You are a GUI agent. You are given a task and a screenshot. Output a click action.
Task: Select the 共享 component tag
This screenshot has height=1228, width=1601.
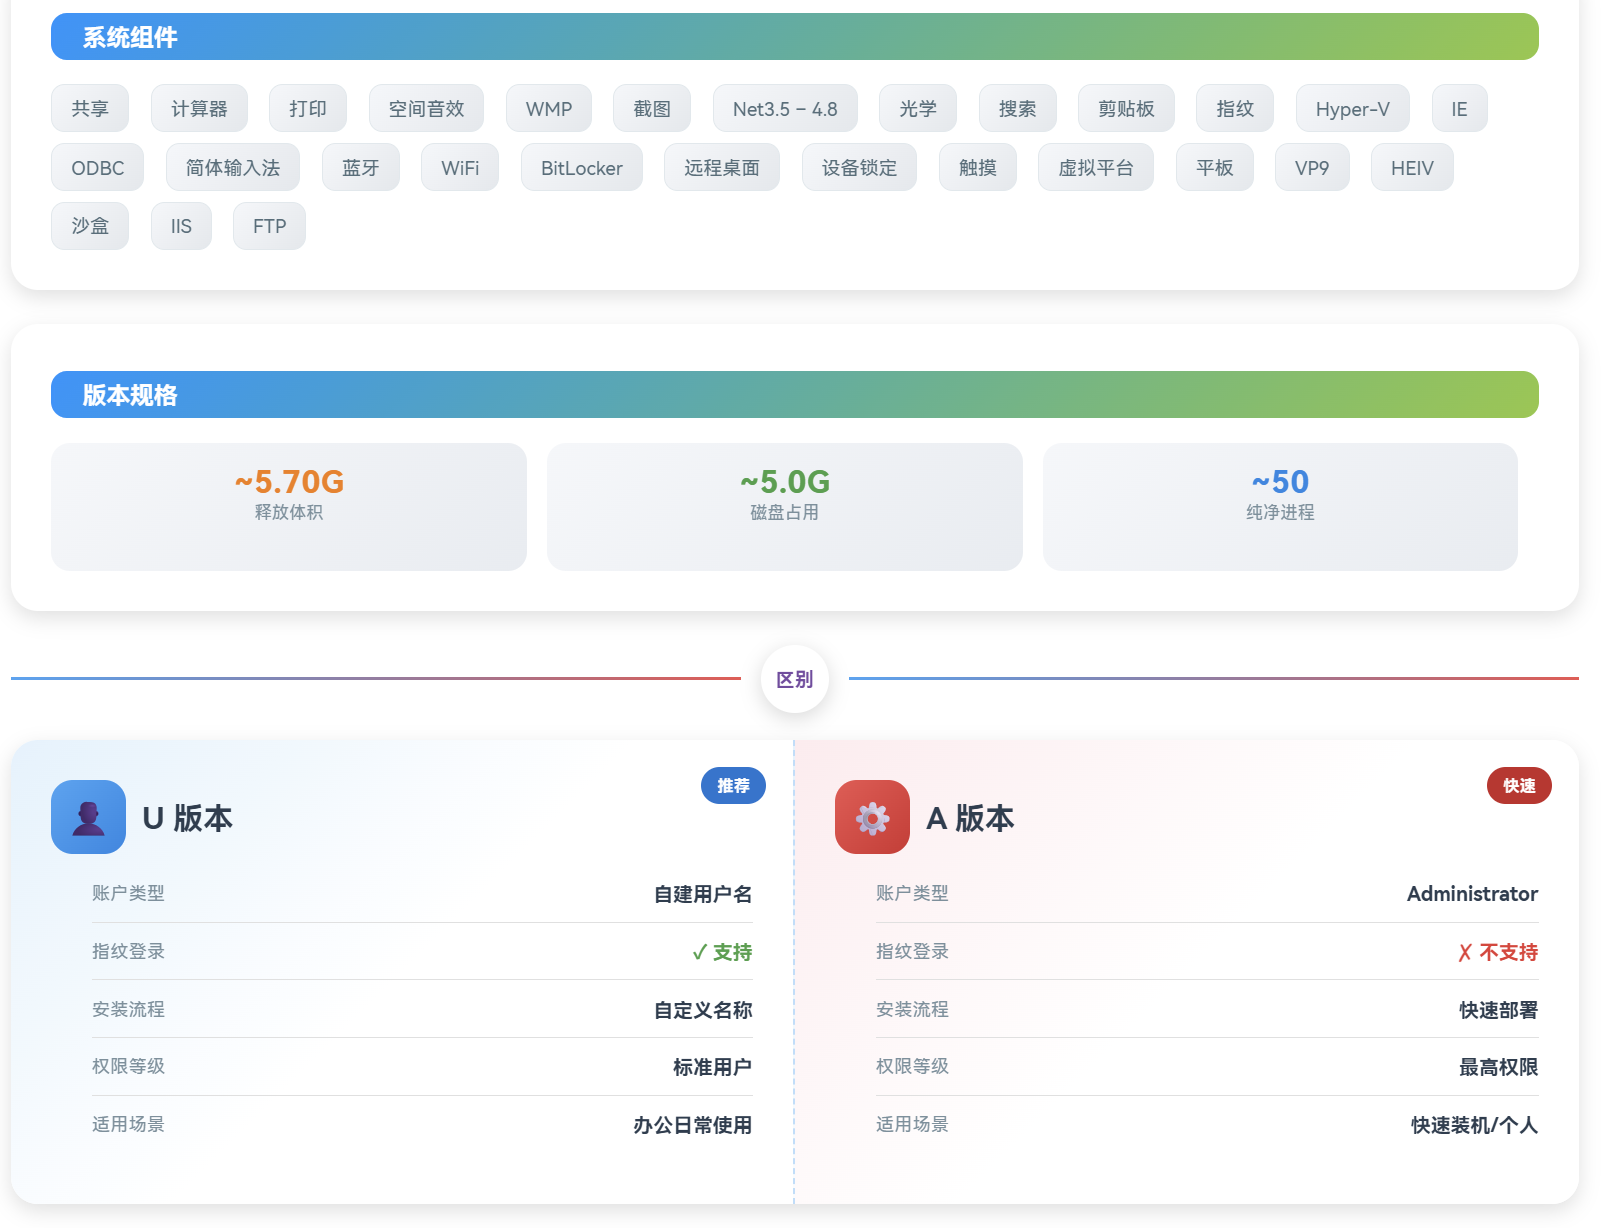90,108
